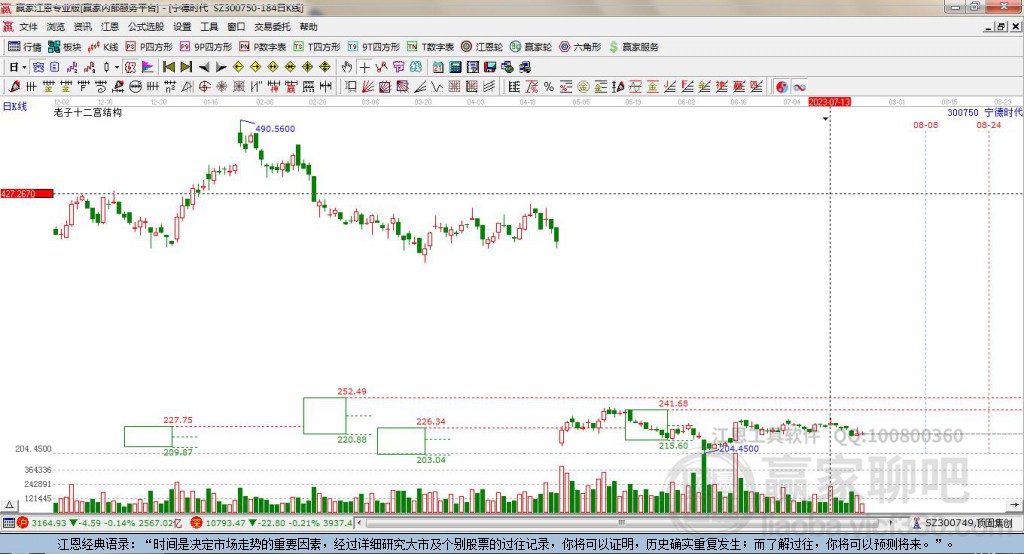
Task: Move chart right with black right arrow
Action: 221,67
